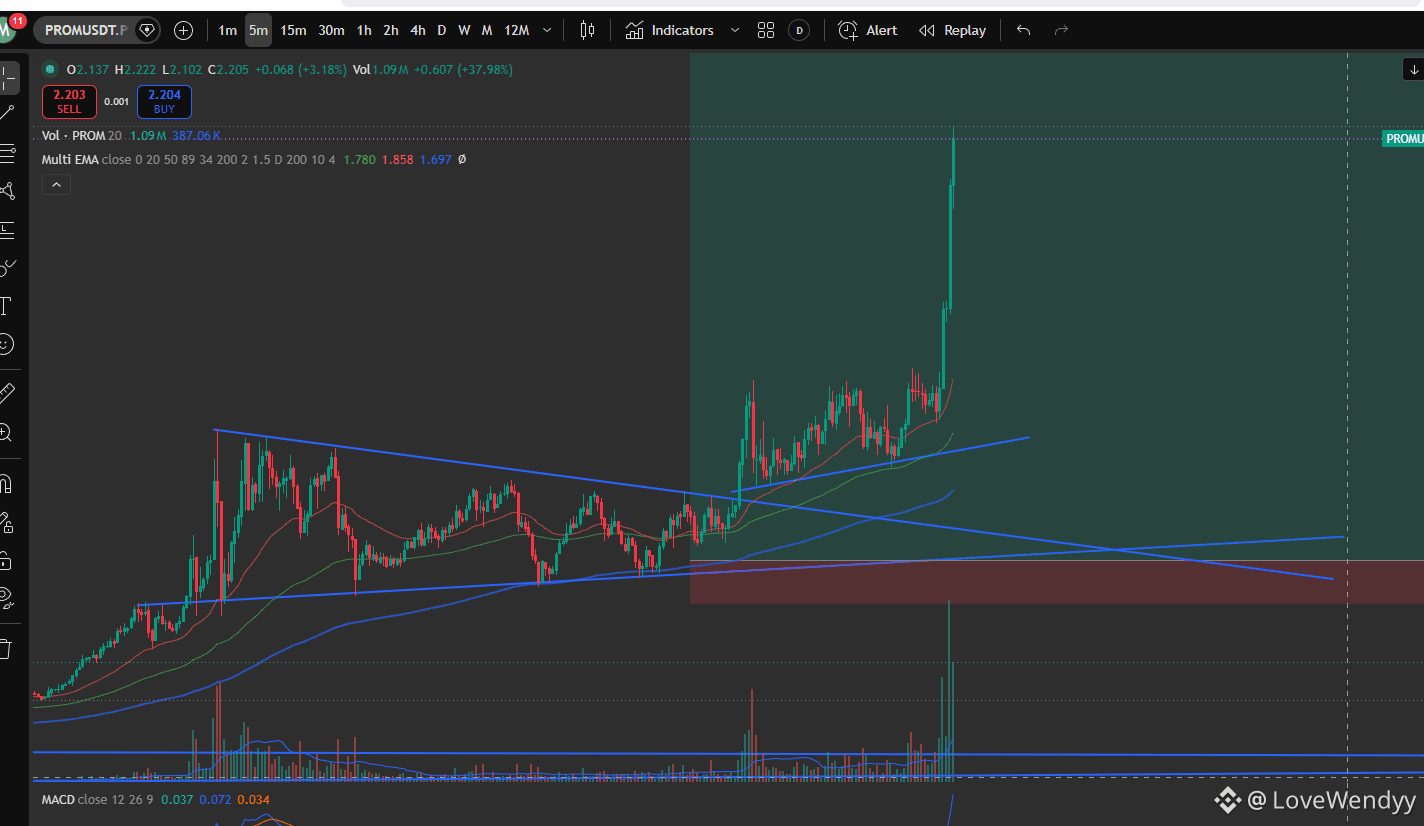Click the 0.001 spread value
Image resolution: width=1424 pixels, height=826 pixels.
(117, 101)
